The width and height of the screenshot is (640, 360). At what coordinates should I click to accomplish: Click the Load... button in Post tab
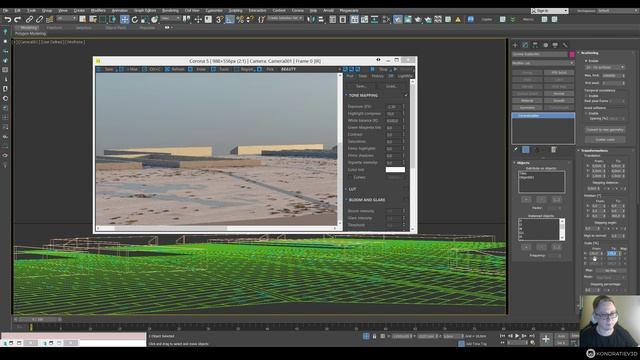click(x=391, y=87)
